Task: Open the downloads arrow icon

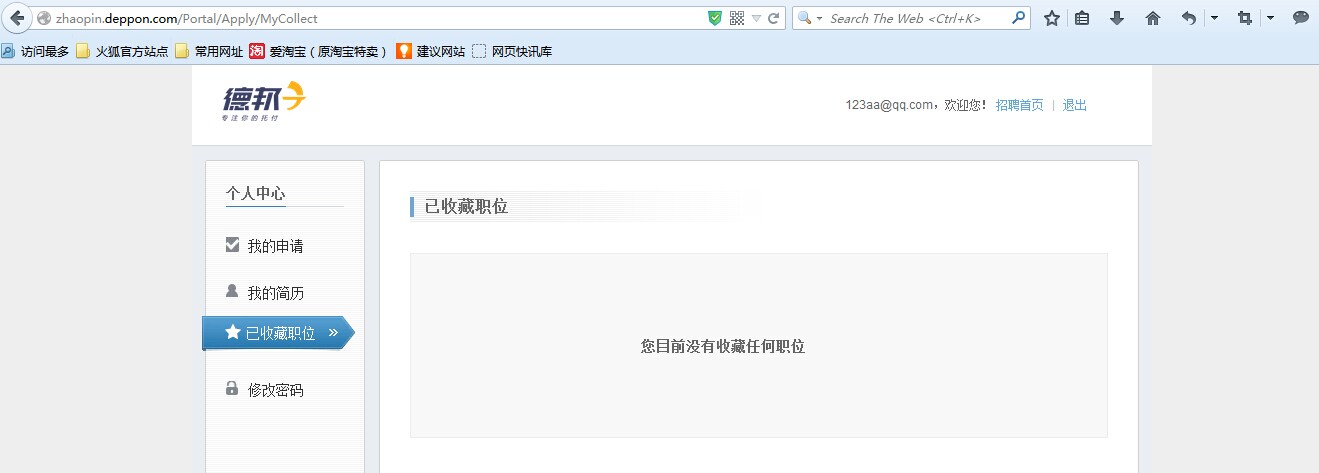Action: [1117, 18]
